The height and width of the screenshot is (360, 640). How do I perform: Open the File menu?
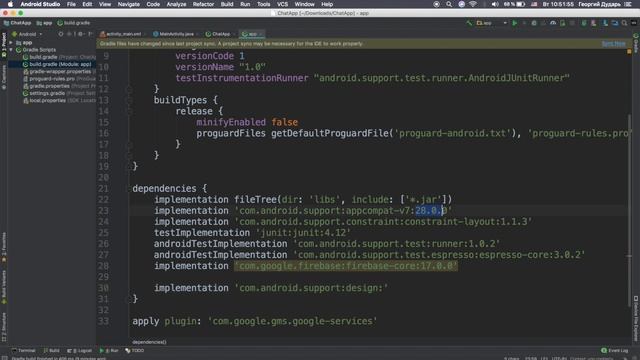71,4
